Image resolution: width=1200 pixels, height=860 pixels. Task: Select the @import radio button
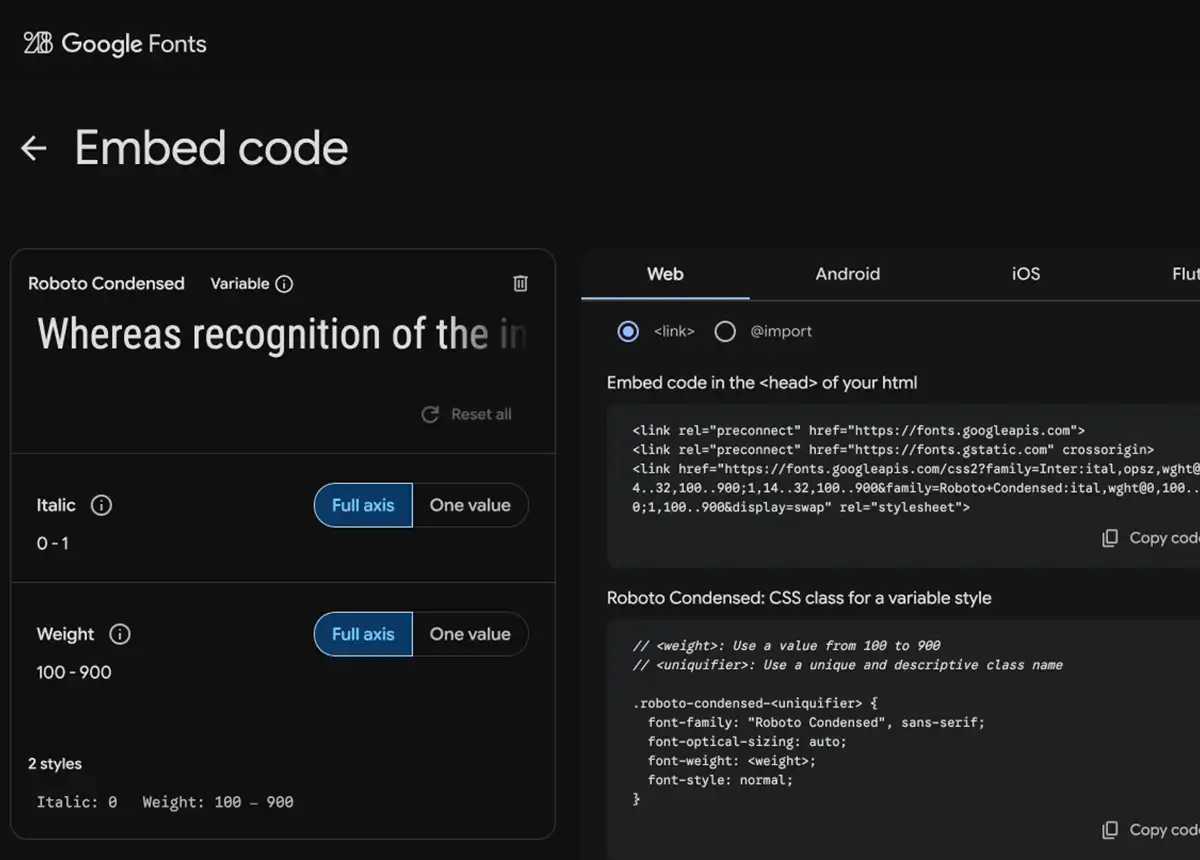coord(725,332)
